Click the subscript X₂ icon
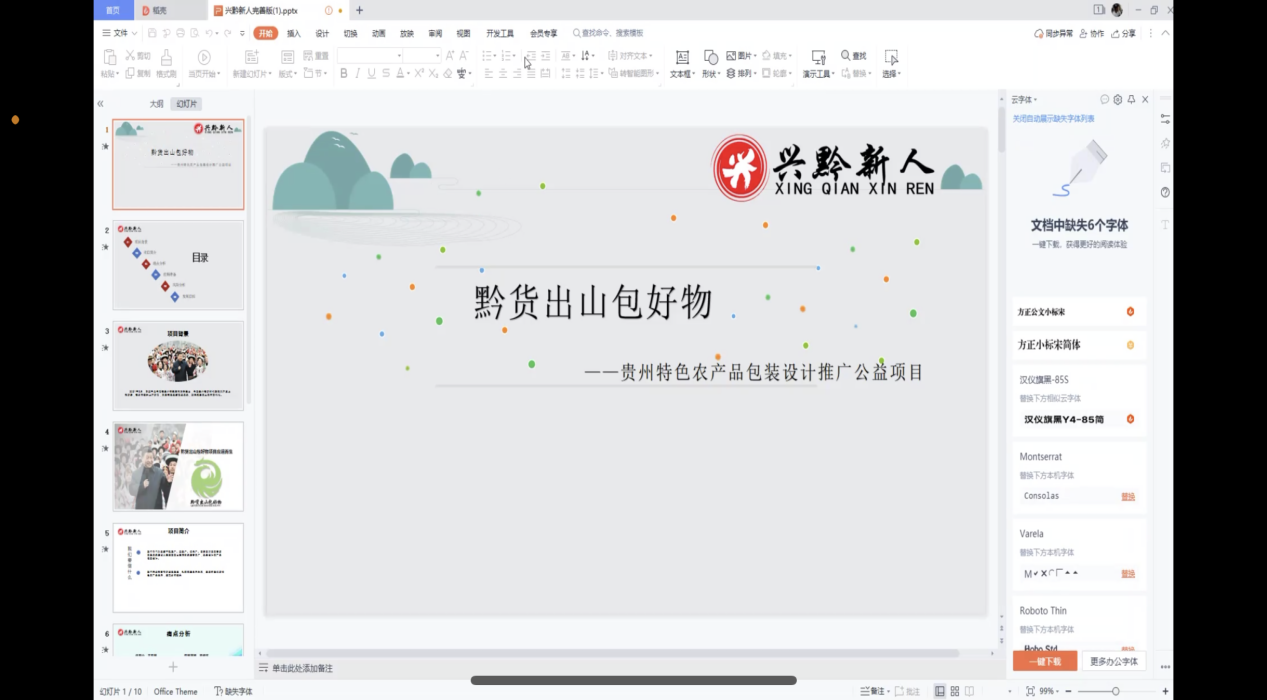 tap(433, 73)
